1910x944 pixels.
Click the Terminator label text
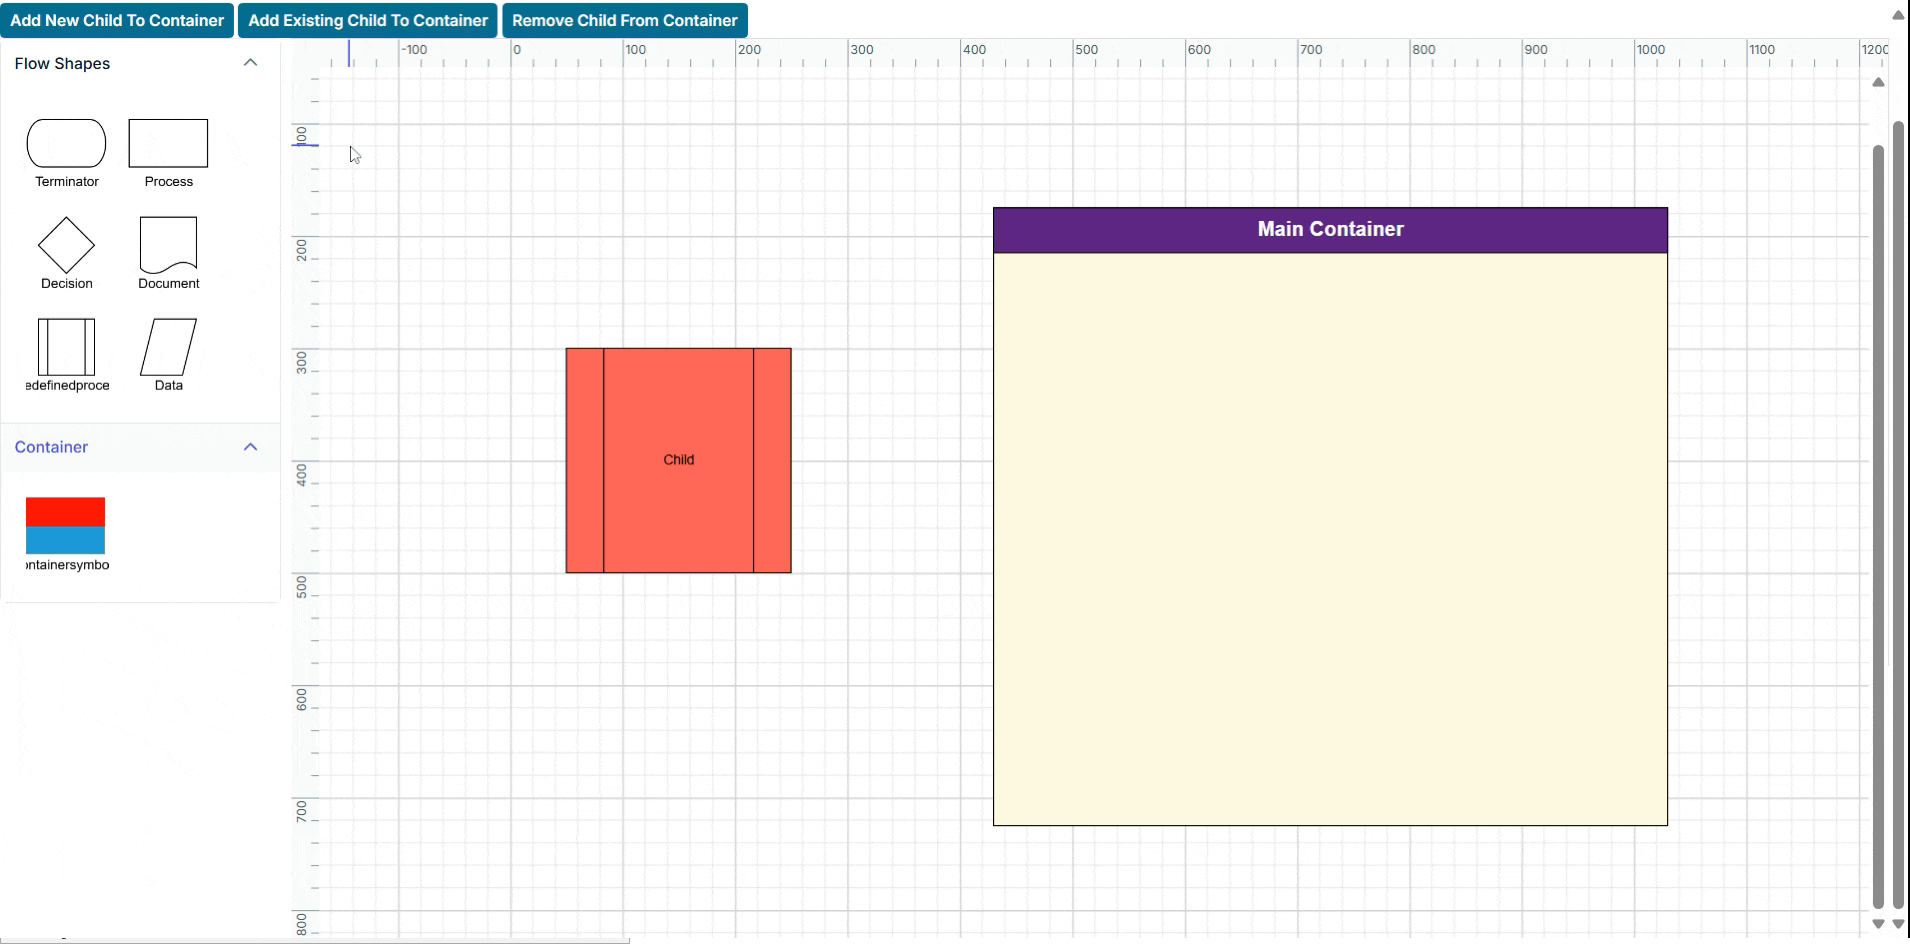(x=67, y=181)
